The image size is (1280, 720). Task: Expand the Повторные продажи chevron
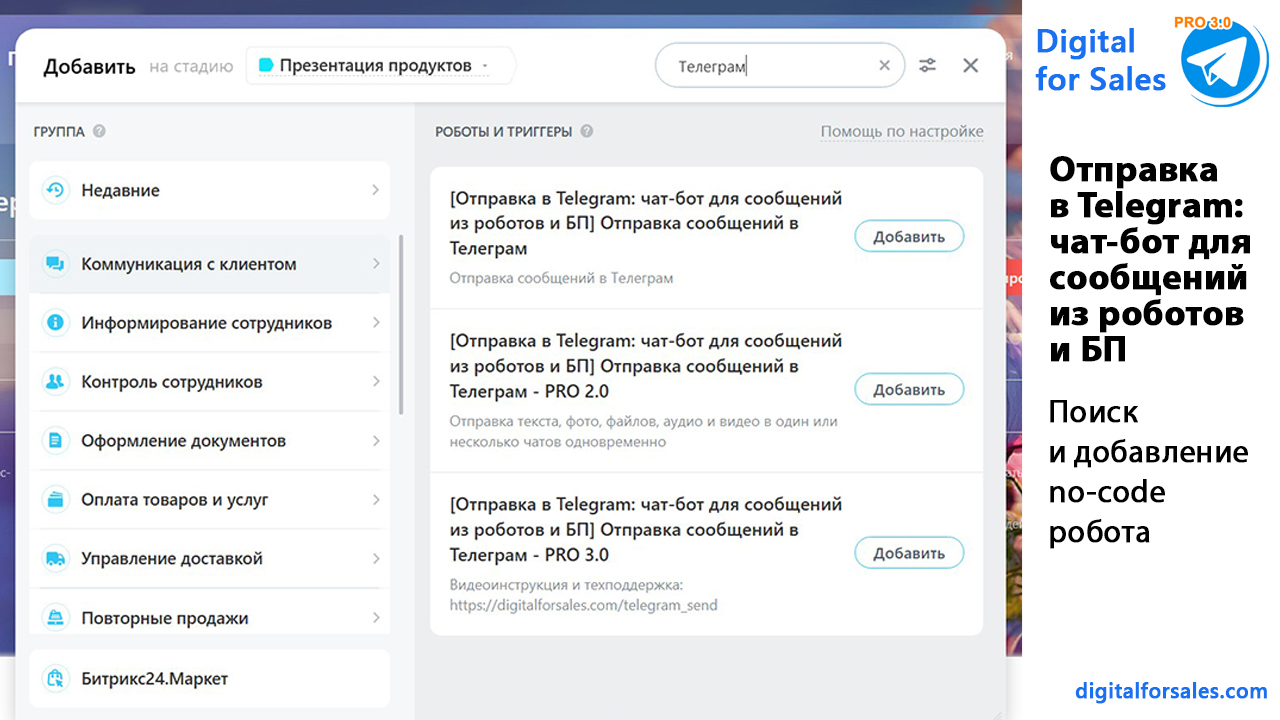[375, 618]
